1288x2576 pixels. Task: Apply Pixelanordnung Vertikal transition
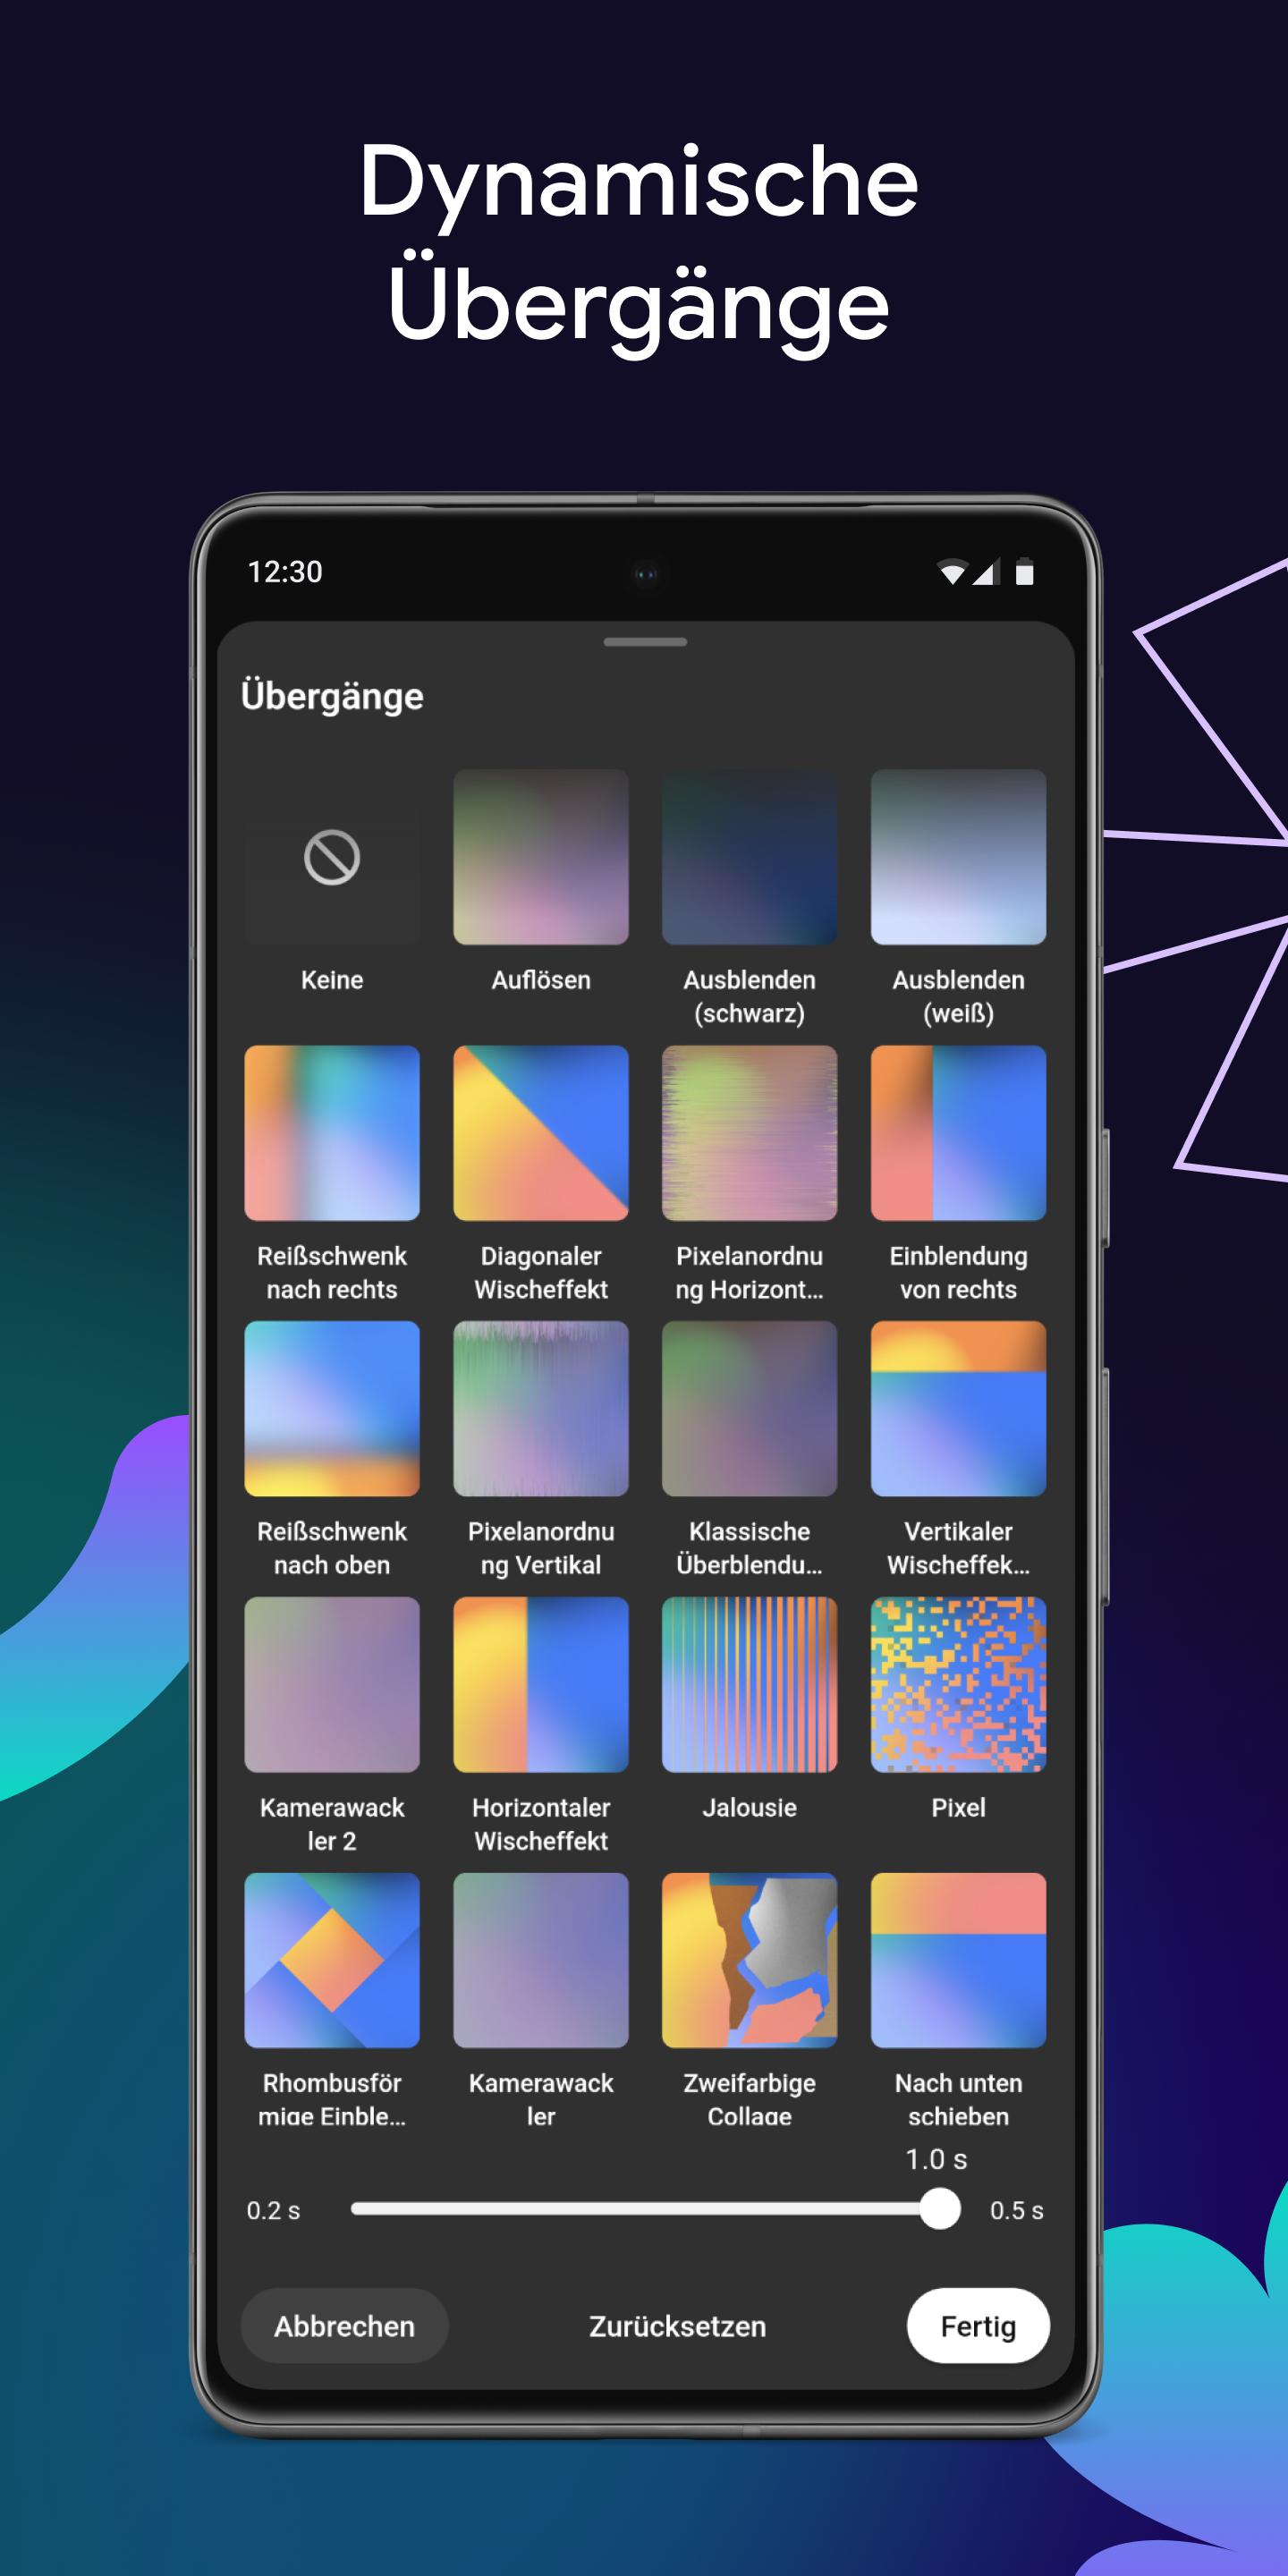(x=541, y=1409)
